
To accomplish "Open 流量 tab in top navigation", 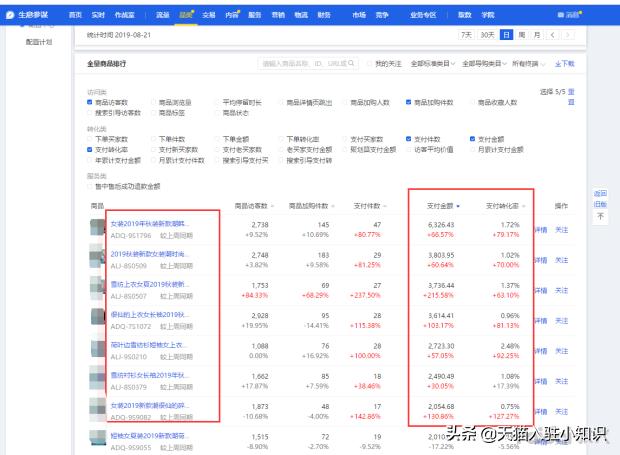I will 163,15.
